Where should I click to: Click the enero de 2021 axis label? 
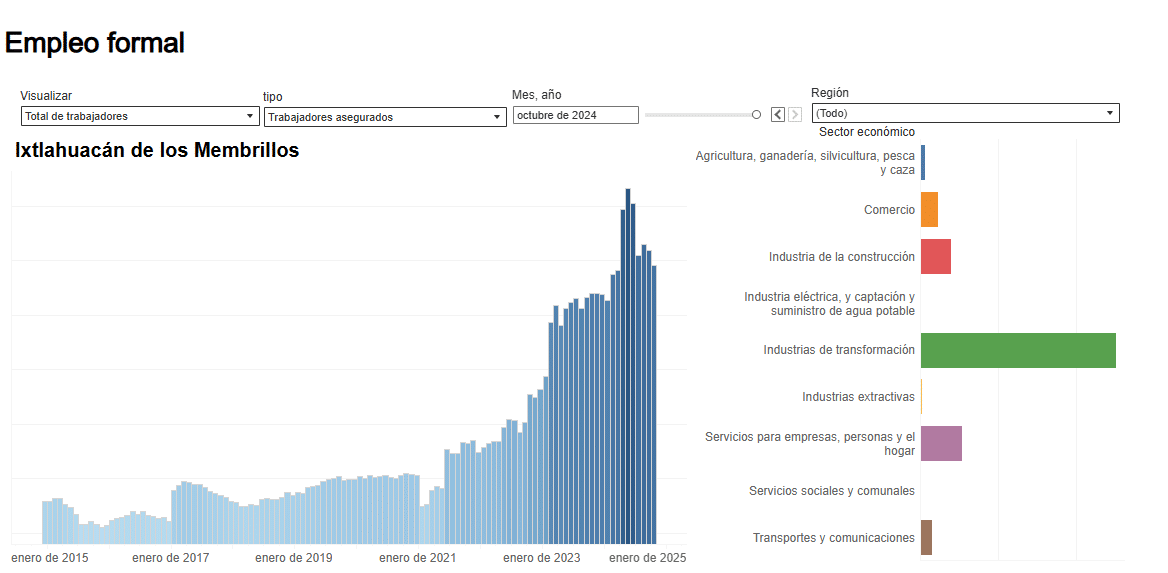point(417,557)
